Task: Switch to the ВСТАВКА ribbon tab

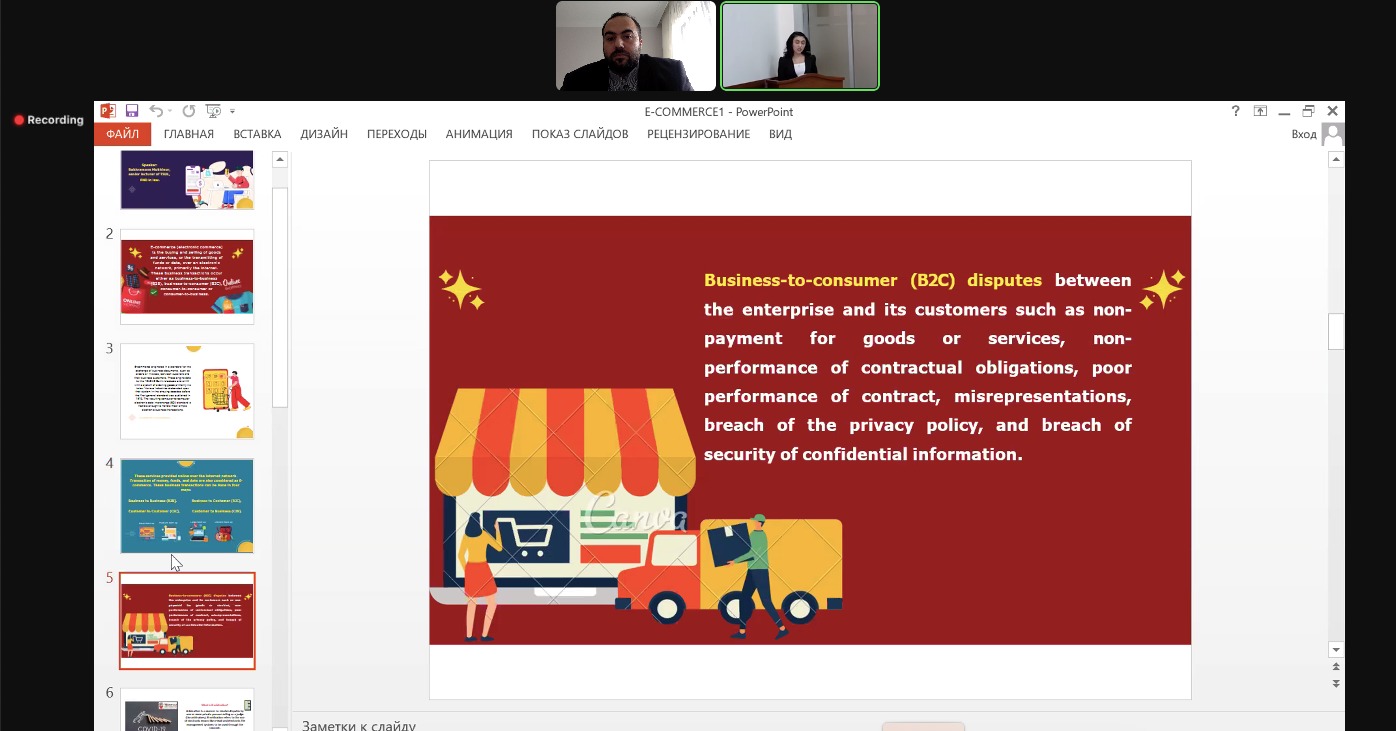Action: 257,134
